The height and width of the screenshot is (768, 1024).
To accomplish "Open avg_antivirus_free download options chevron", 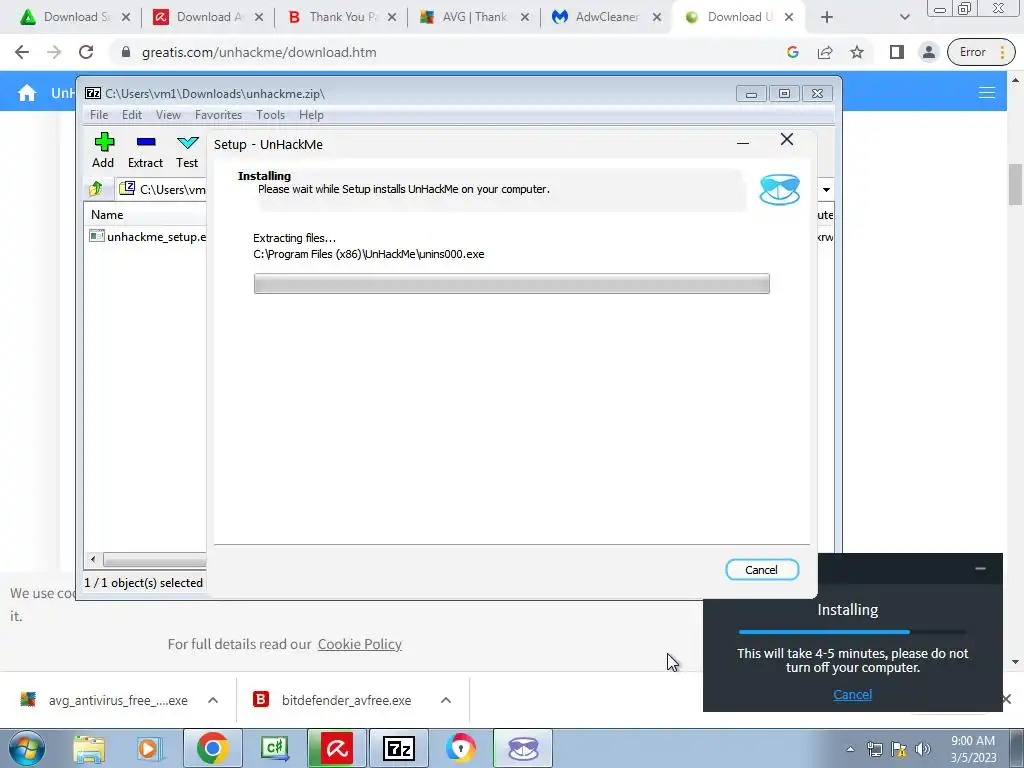I will click(x=213, y=700).
